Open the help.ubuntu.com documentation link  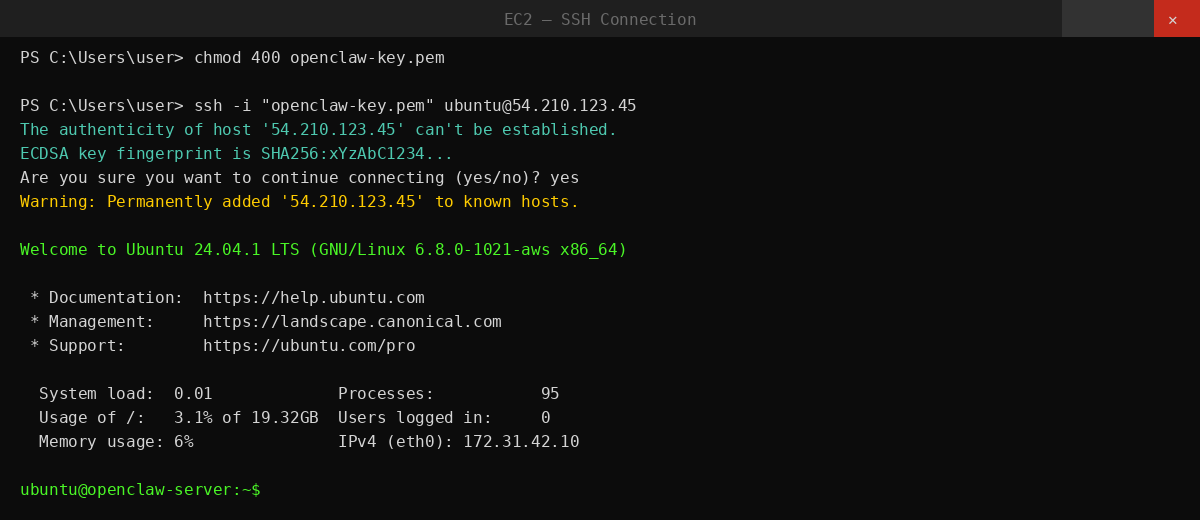coord(313,298)
